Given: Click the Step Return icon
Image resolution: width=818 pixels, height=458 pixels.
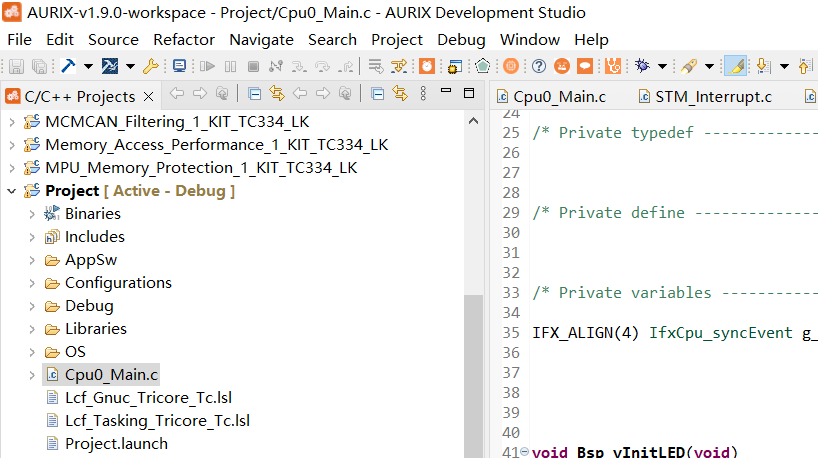Looking at the screenshot, I should (x=345, y=66).
